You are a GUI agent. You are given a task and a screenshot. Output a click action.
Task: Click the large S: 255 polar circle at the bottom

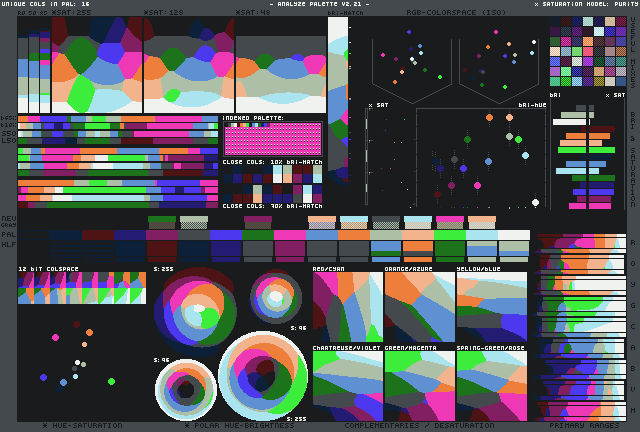[x=263, y=376]
